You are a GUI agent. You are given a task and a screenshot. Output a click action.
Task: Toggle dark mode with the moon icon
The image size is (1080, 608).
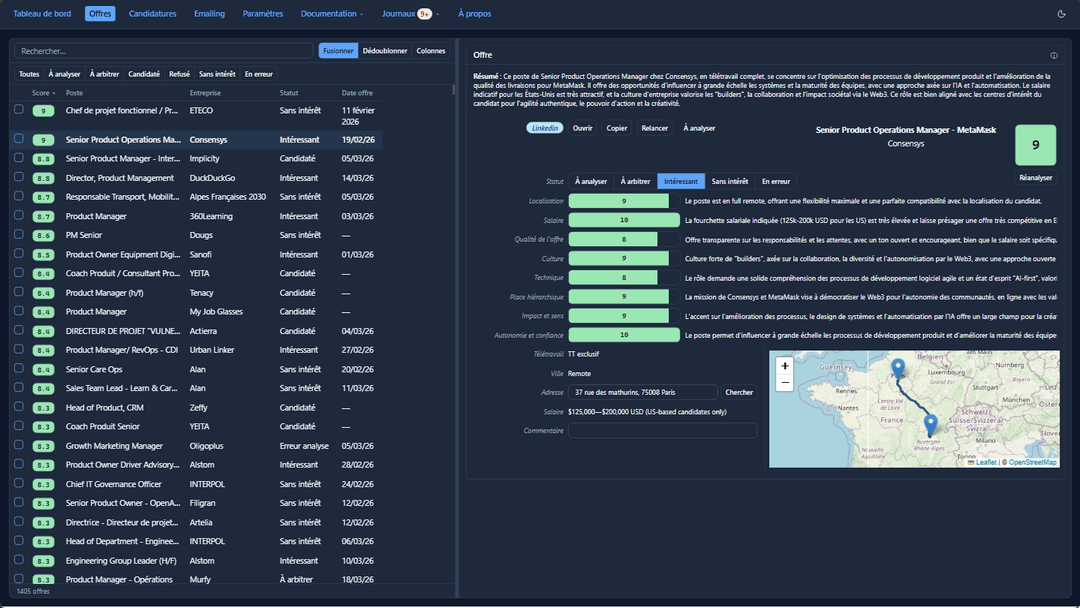point(1061,14)
